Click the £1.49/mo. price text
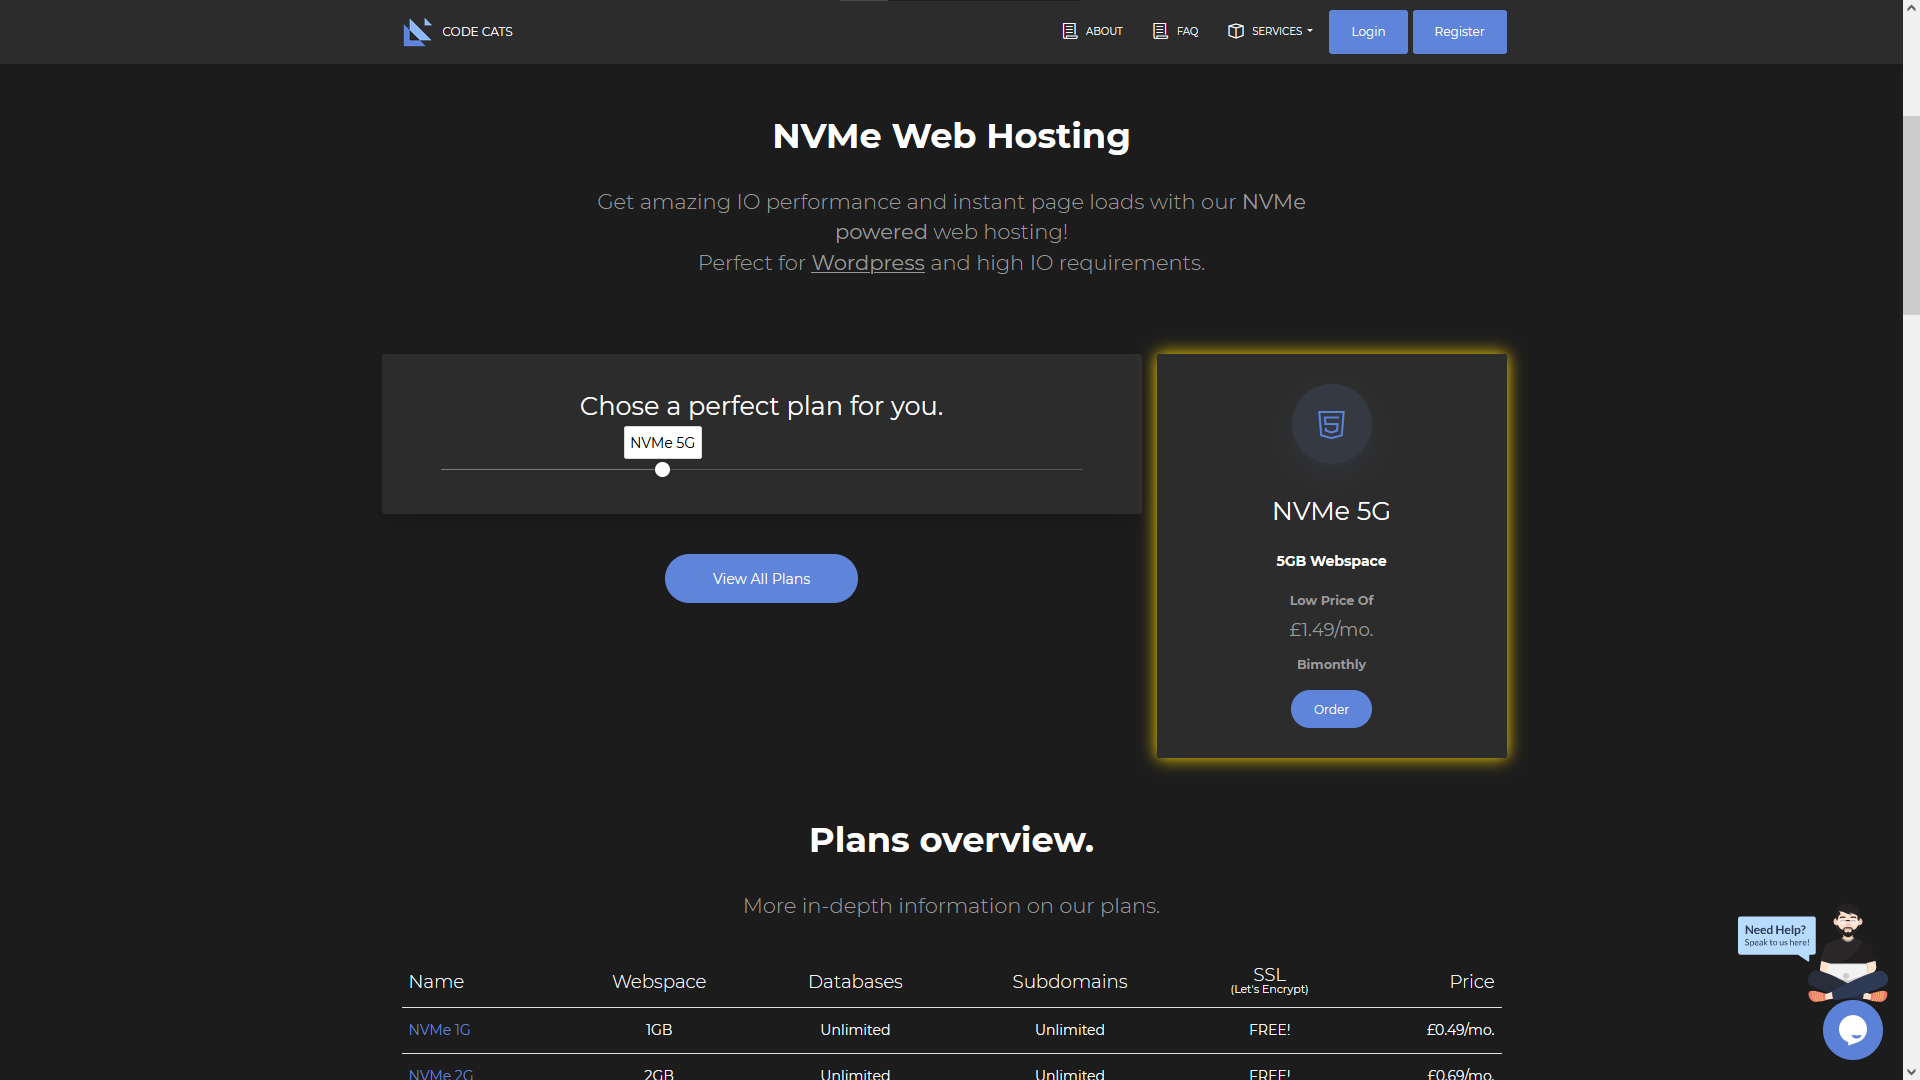 pyautogui.click(x=1331, y=630)
